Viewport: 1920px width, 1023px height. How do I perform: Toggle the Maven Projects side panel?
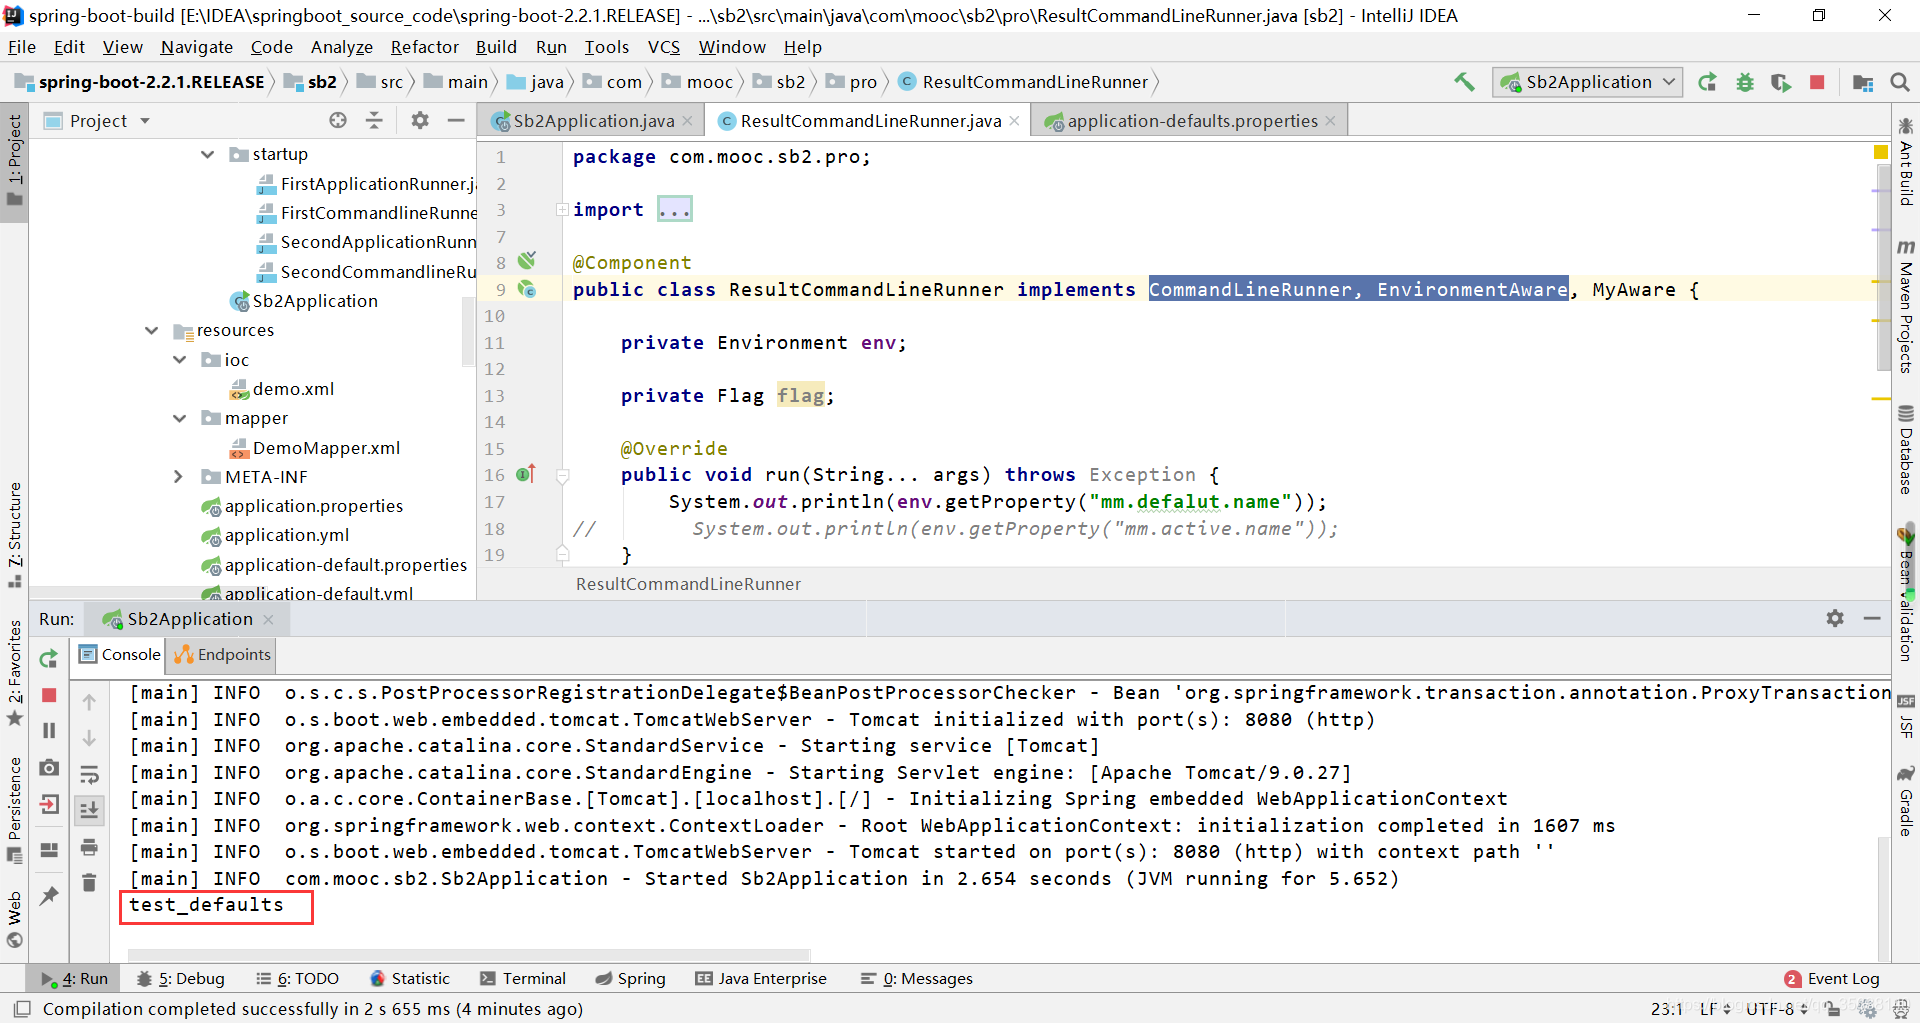[1906, 306]
